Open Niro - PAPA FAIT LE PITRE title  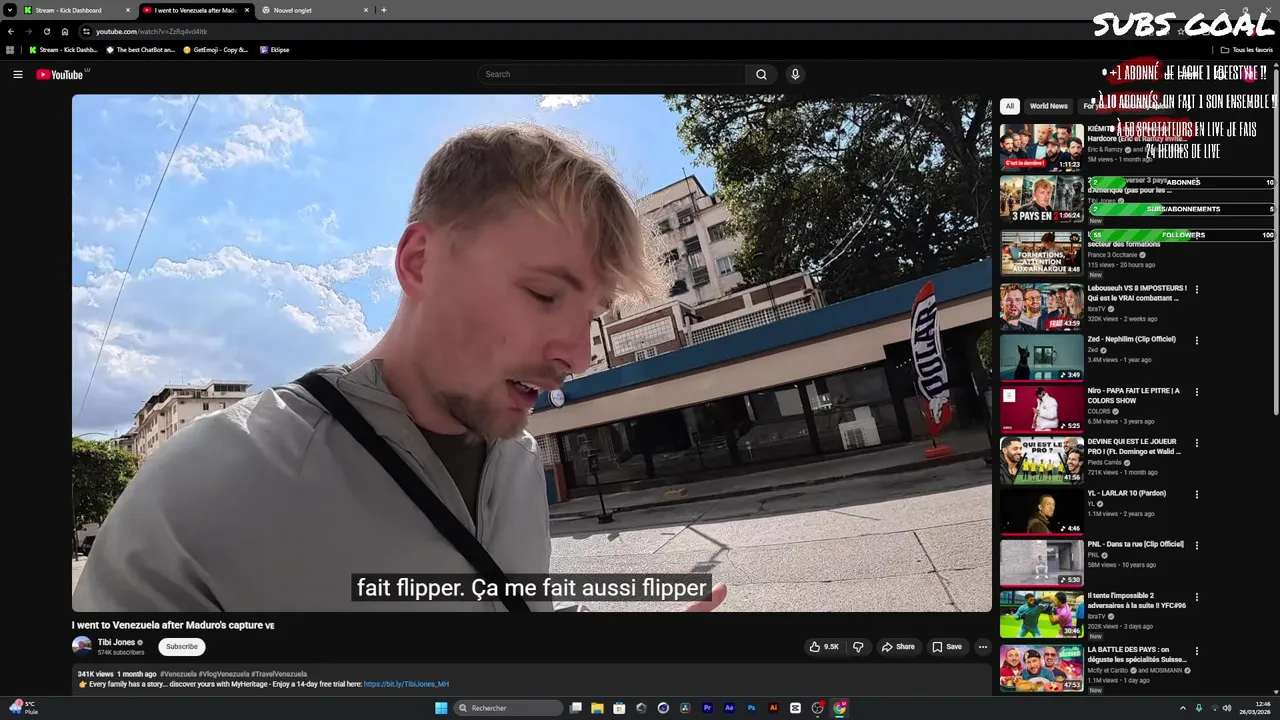point(1133,395)
